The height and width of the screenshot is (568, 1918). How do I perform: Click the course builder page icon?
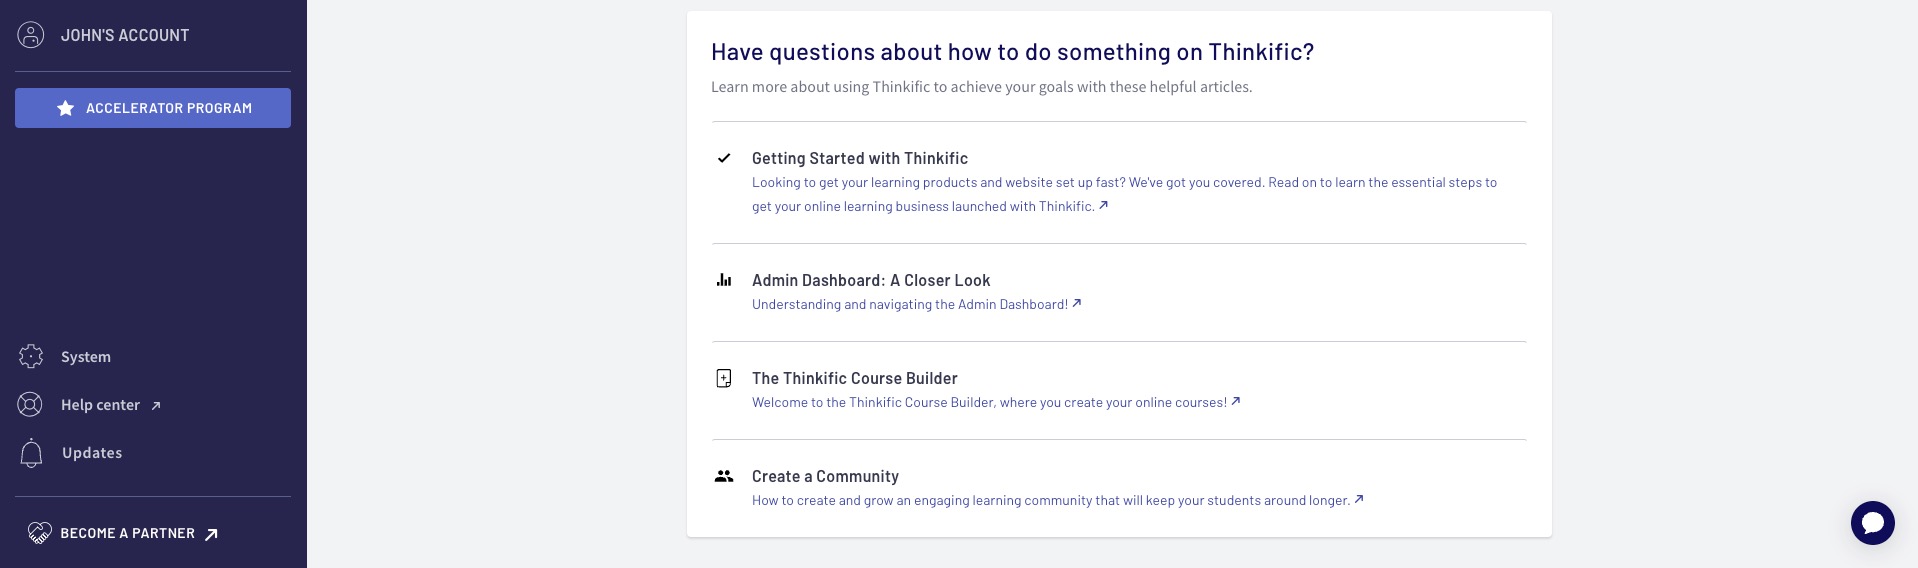(x=724, y=378)
